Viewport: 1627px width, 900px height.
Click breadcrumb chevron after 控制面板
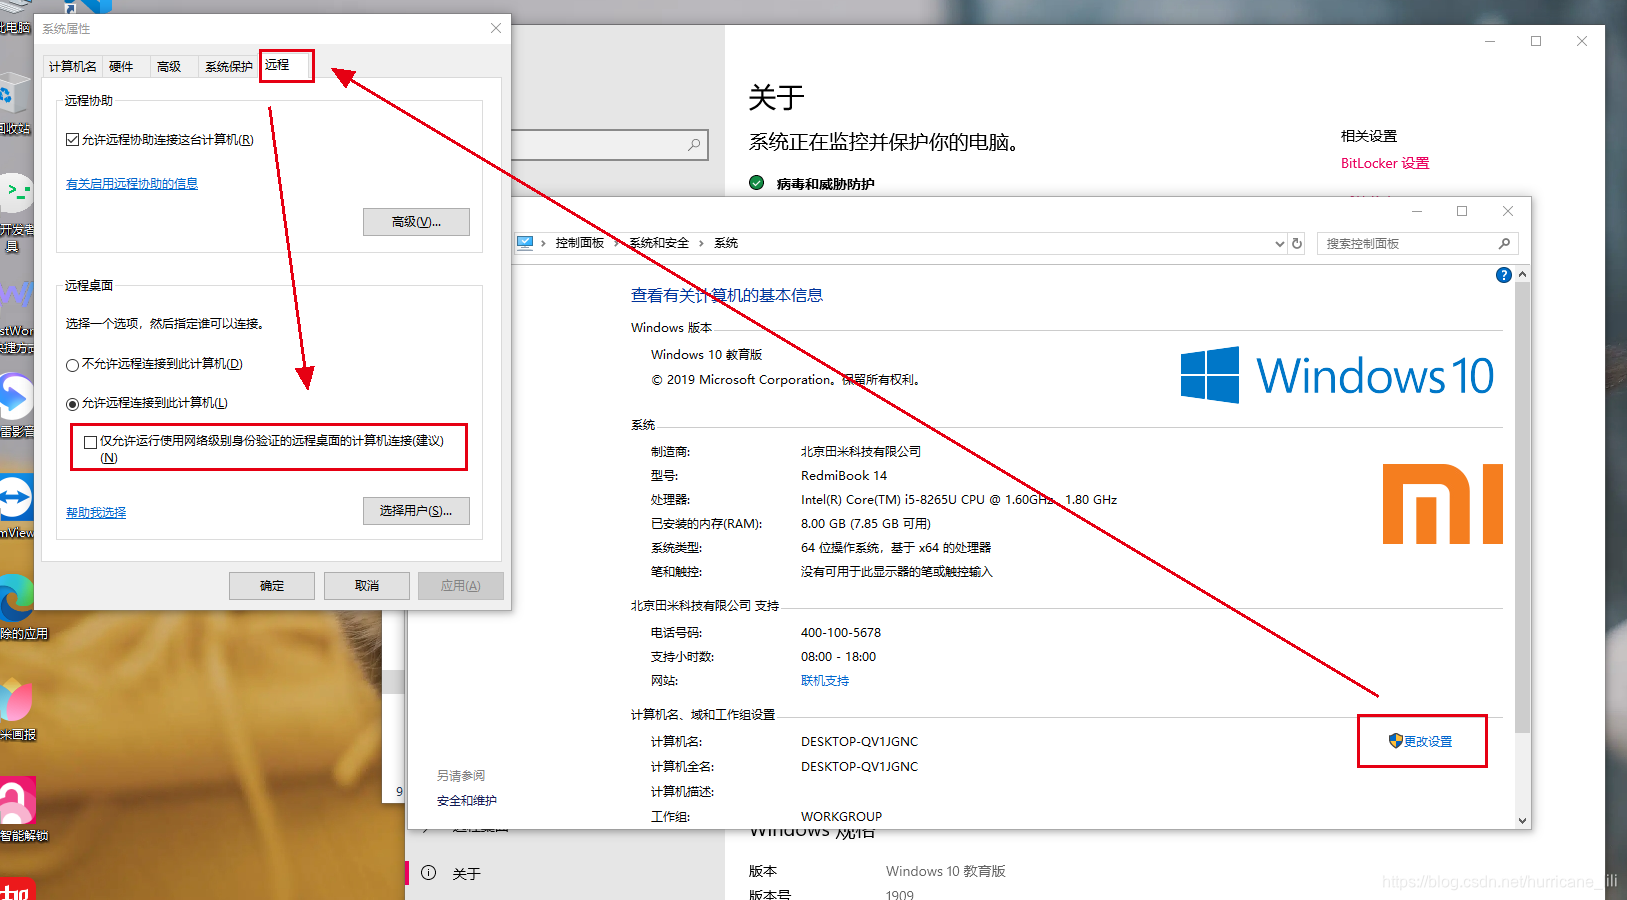pyautogui.click(x=616, y=243)
